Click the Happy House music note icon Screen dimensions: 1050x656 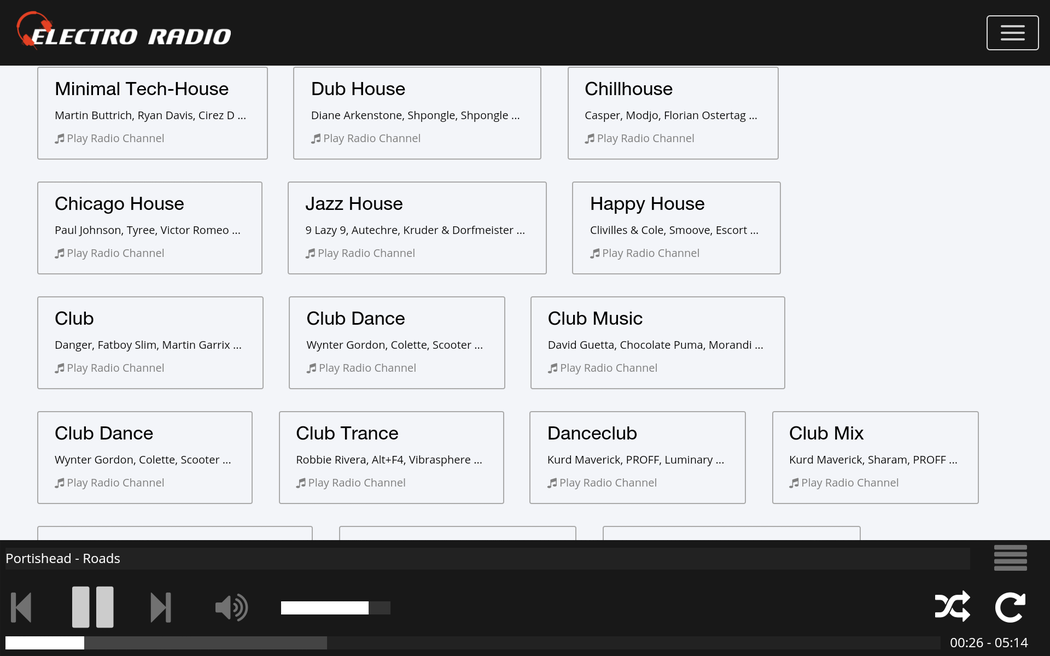[595, 254]
